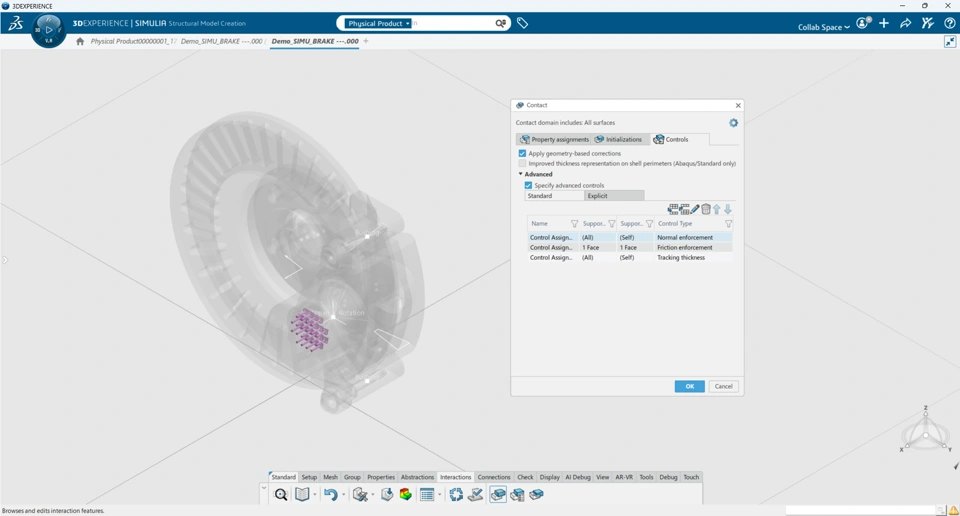Click the second insert-row table icon
The width and height of the screenshot is (960, 516).
684,209
